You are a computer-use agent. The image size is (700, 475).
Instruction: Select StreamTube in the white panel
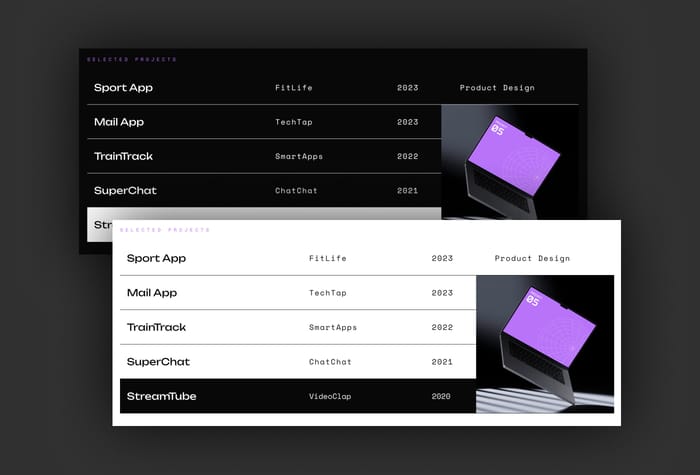point(162,396)
